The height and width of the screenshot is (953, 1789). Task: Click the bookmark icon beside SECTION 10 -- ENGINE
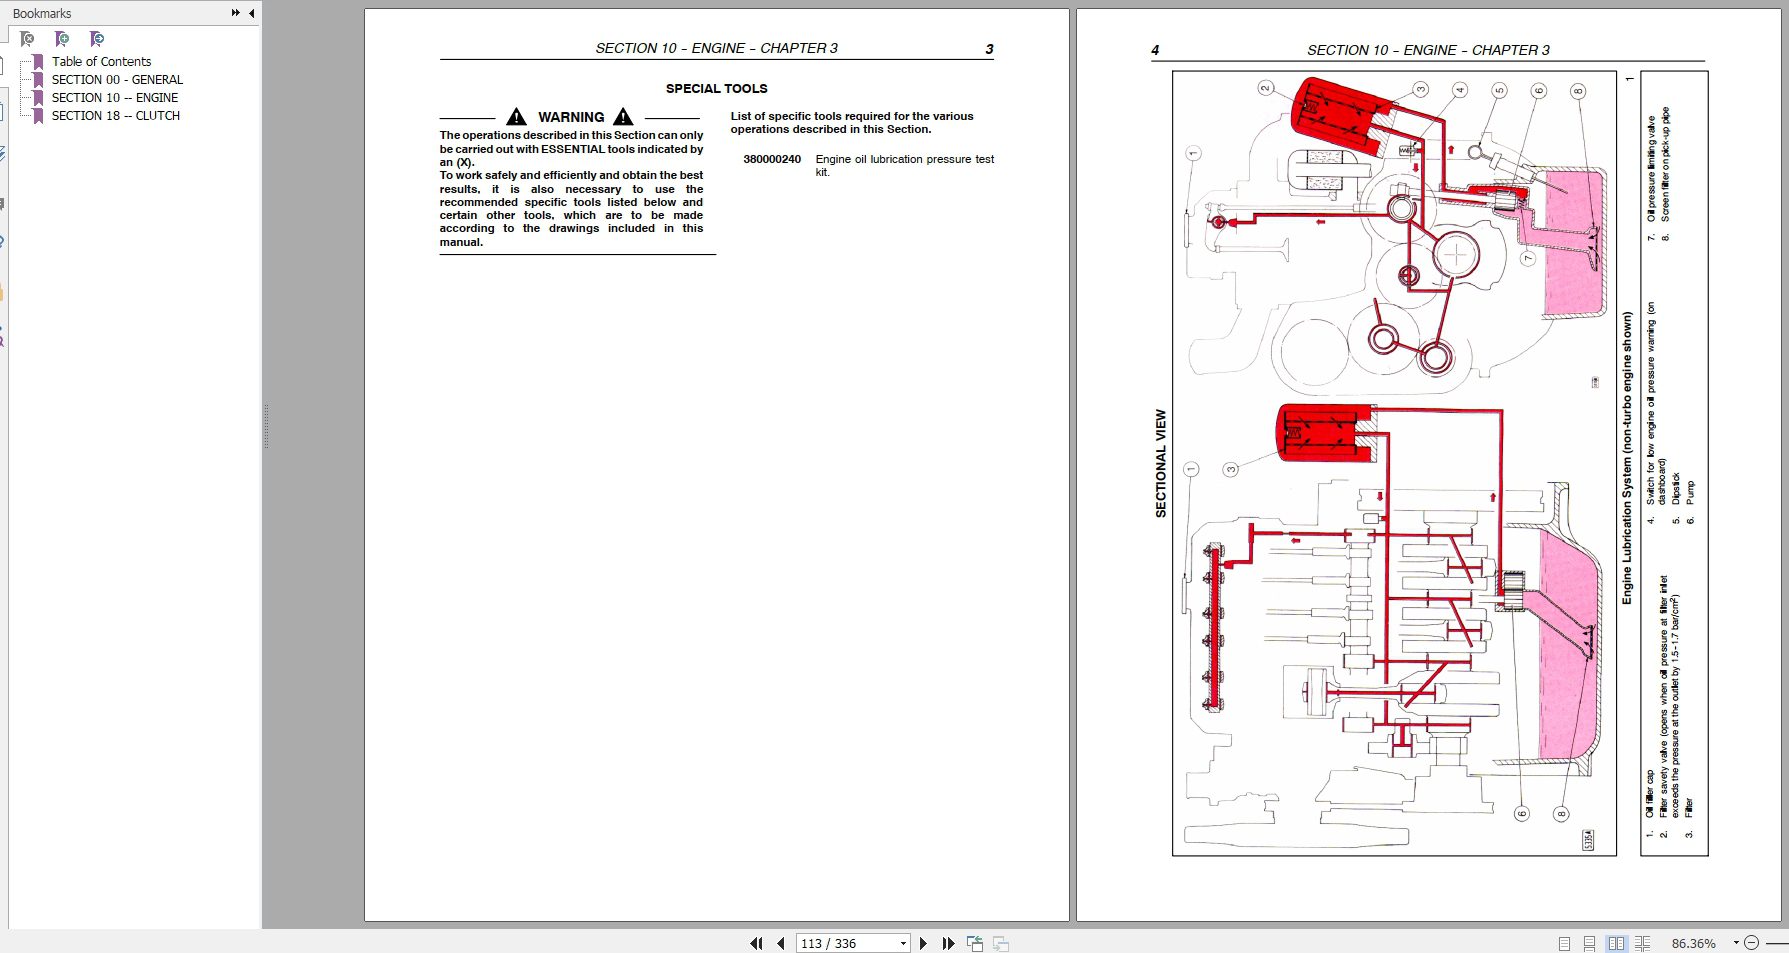[x=38, y=97]
